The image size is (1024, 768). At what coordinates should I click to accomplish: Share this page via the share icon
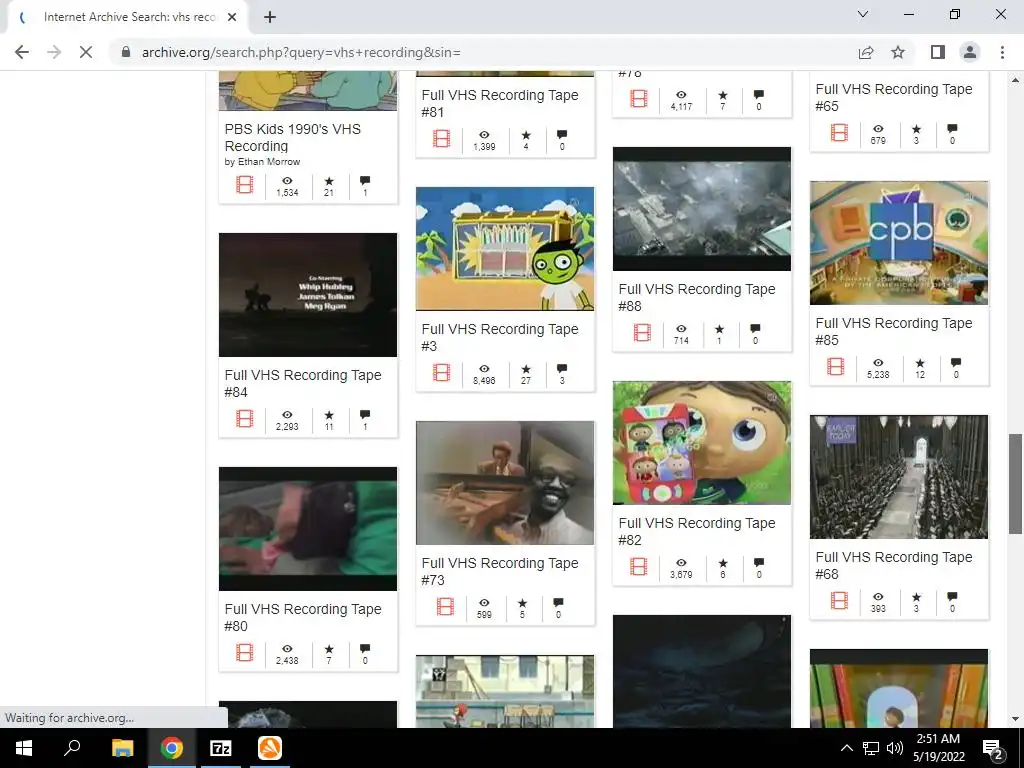(x=866, y=52)
